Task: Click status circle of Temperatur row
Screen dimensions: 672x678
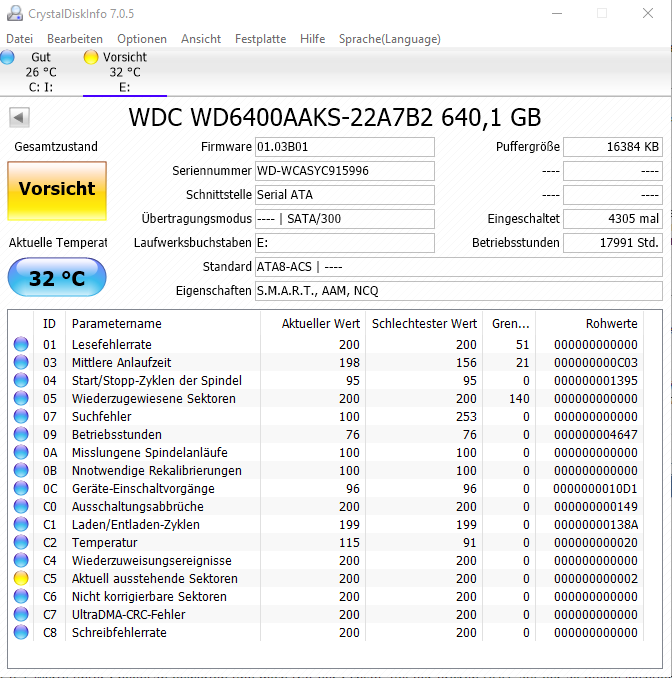Action: [21, 542]
